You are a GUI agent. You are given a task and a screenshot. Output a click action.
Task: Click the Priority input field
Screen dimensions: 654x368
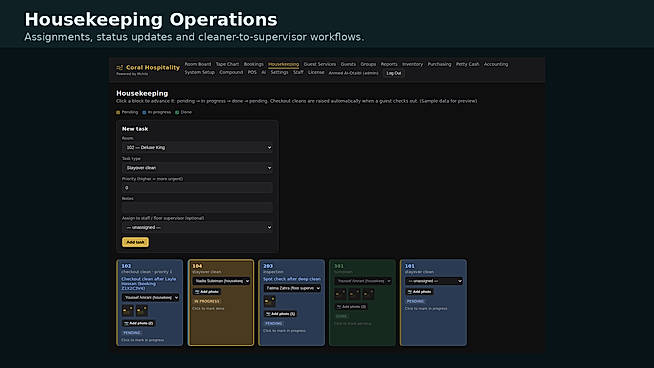(x=197, y=188)
